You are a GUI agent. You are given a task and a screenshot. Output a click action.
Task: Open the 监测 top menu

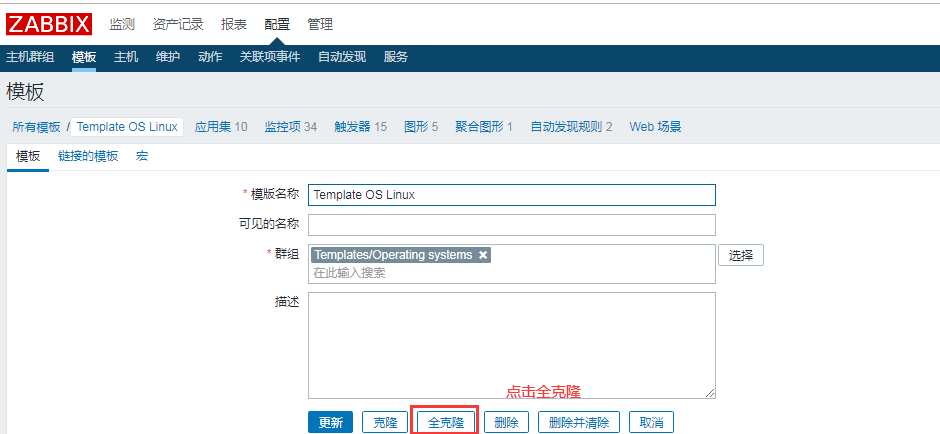[x=122, y=25]
